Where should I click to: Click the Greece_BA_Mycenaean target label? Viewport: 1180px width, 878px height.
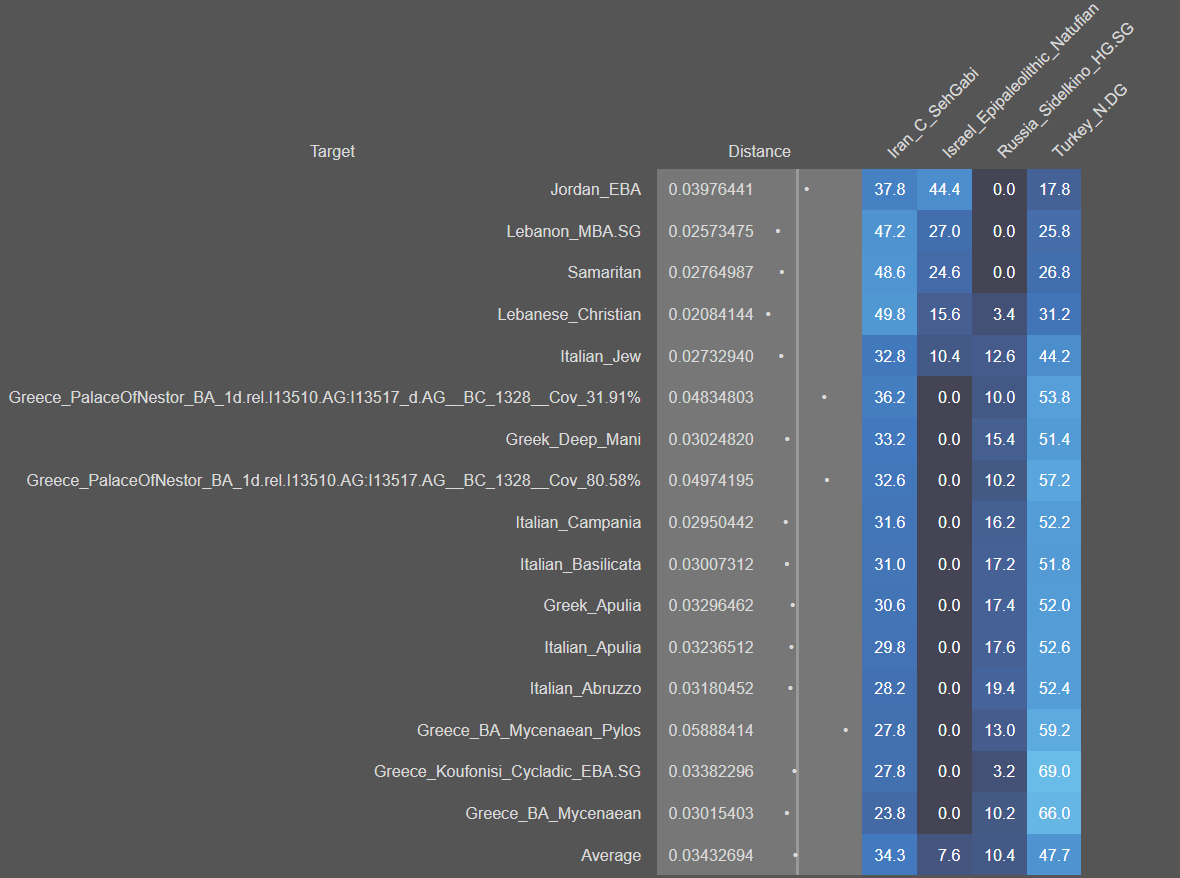[553, 813]
